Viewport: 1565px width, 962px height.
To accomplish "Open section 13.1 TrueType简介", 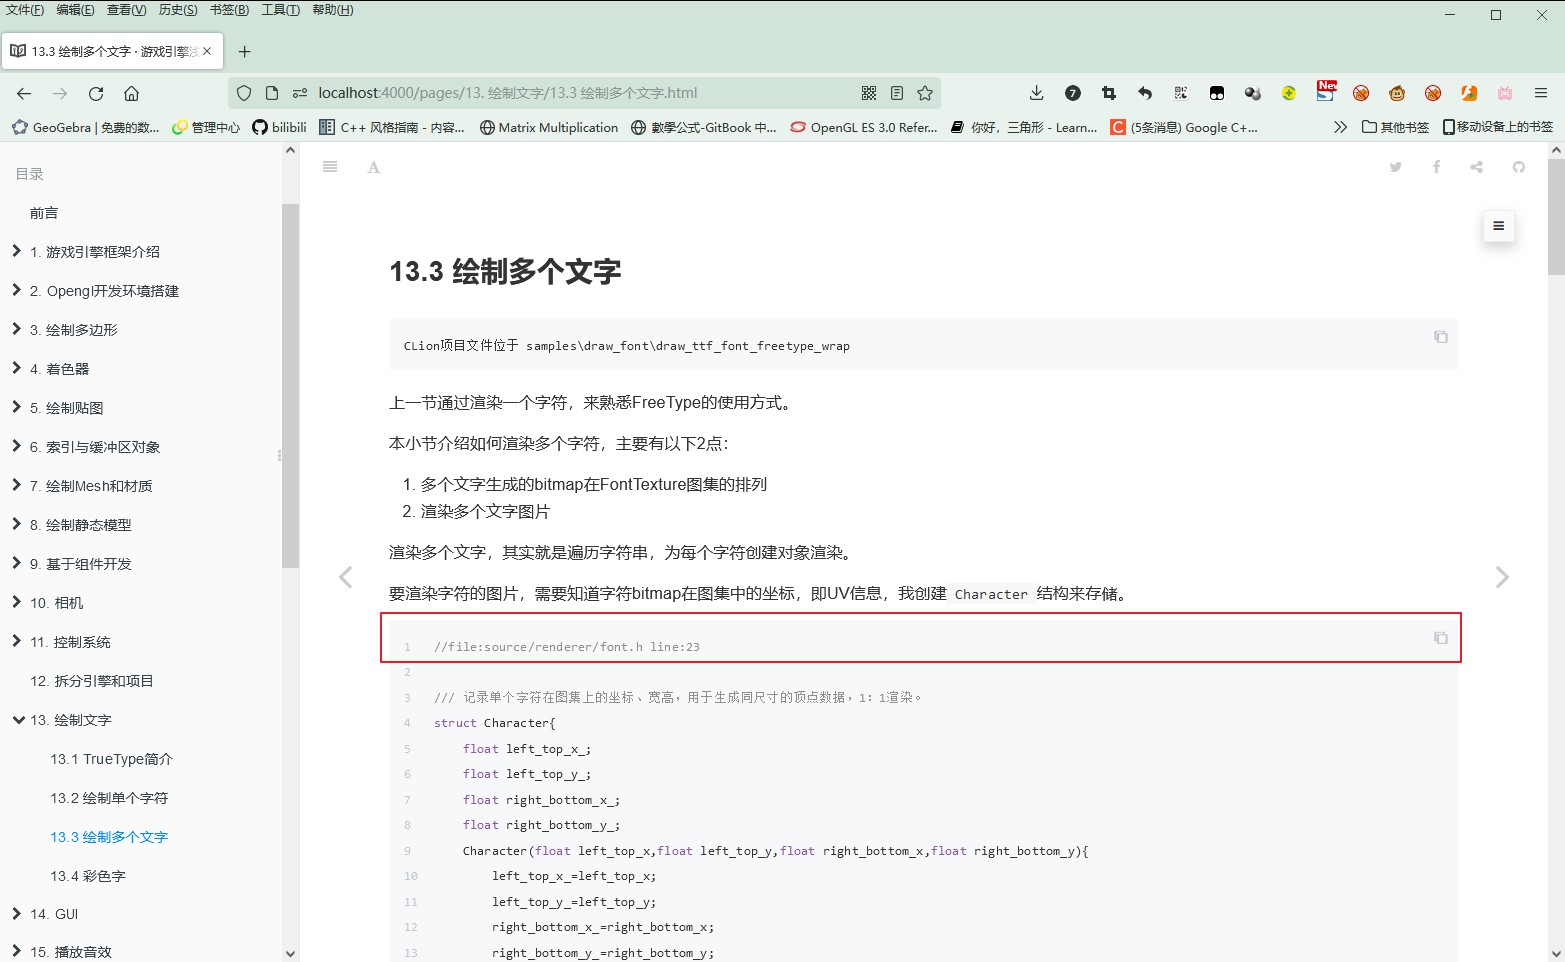I will point(111,759).
